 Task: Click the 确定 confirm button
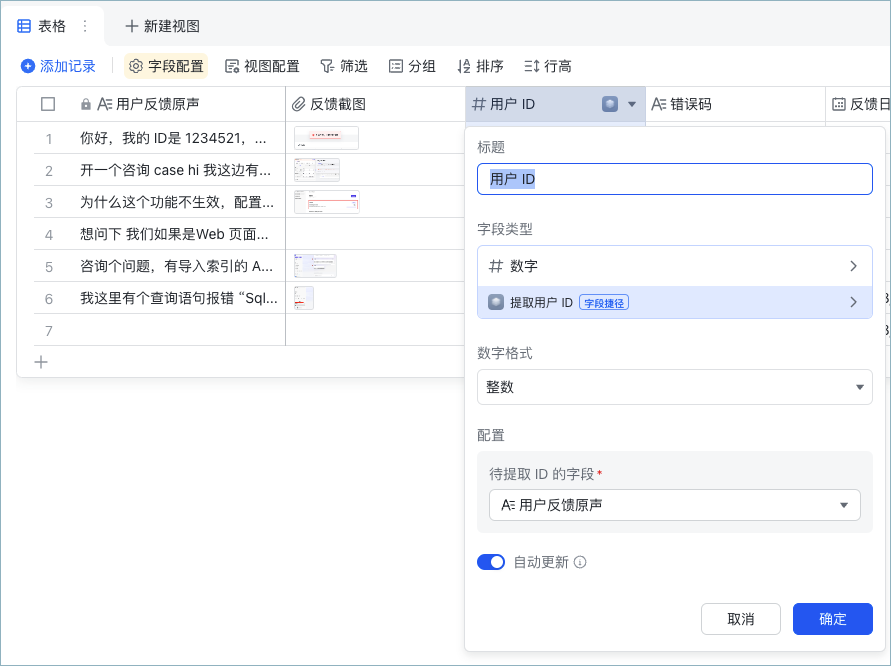832,619
